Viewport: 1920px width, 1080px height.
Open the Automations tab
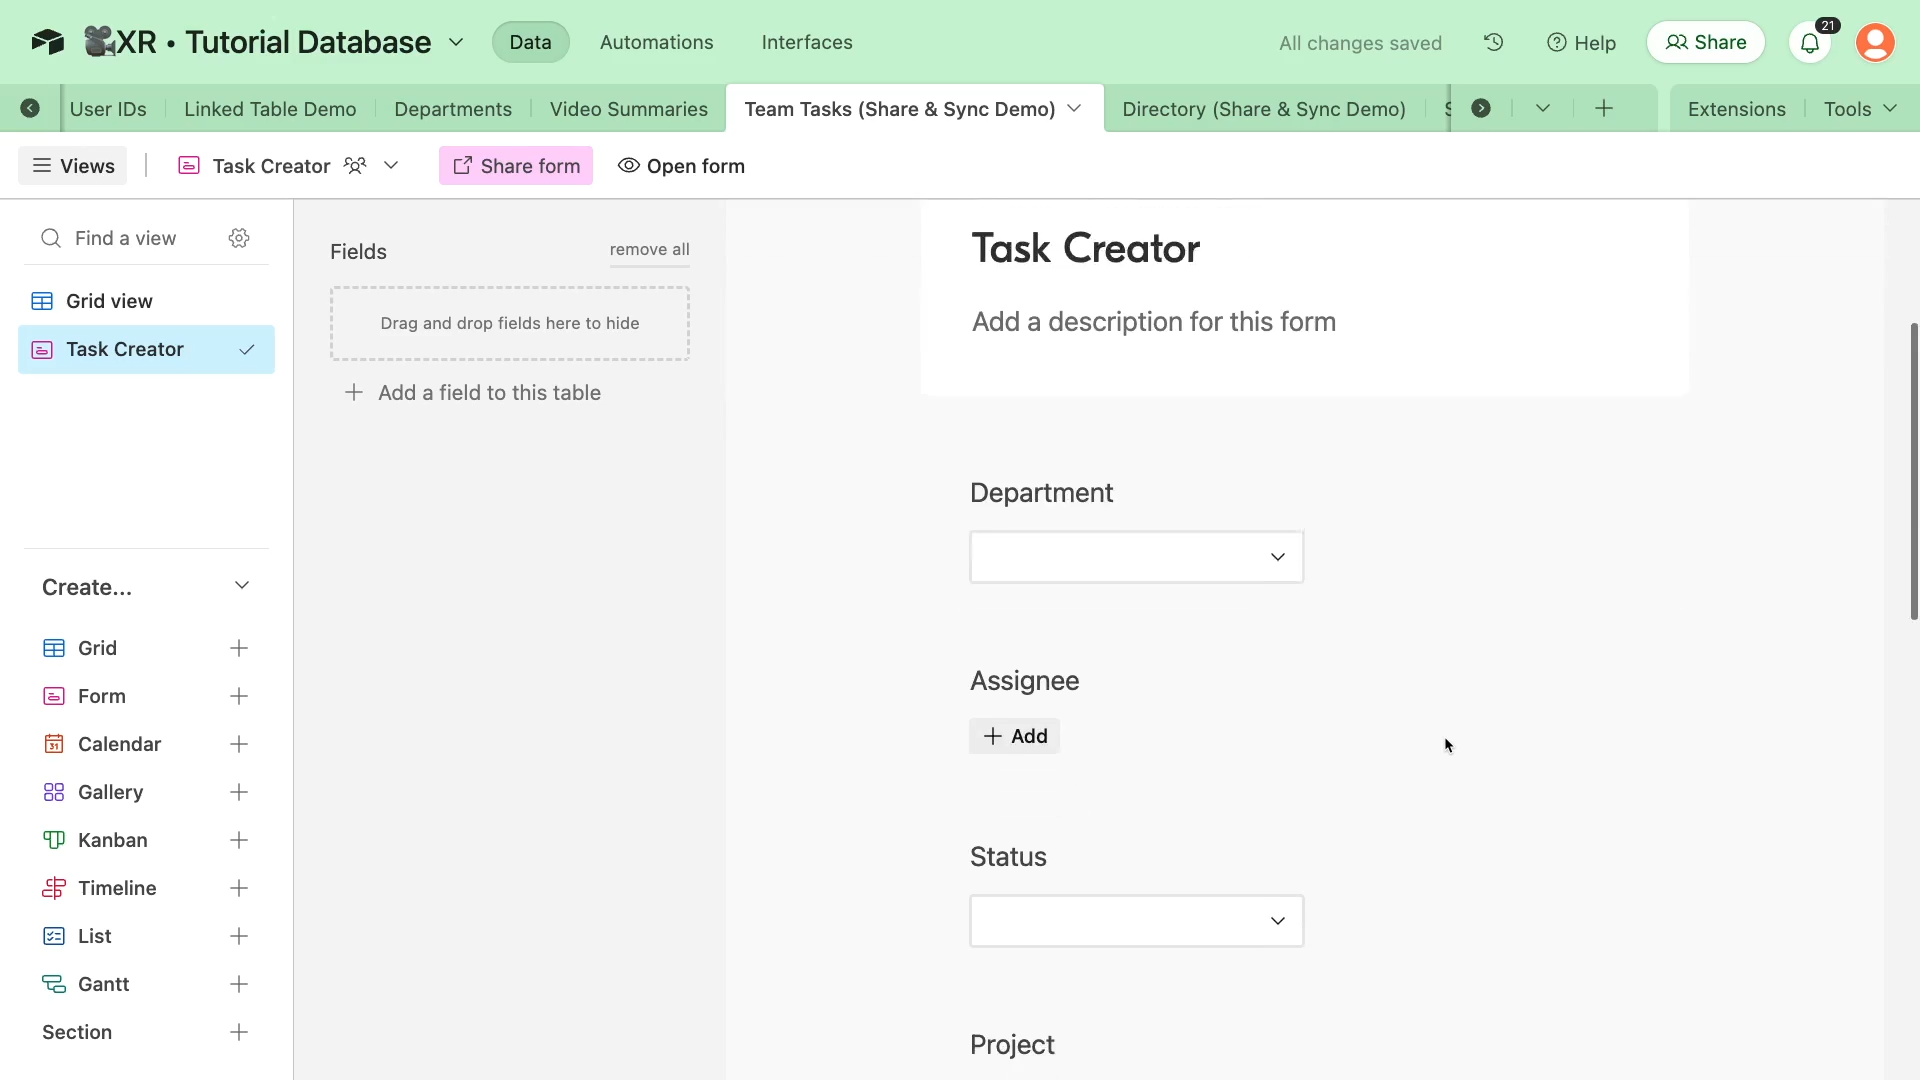(656, 42)
